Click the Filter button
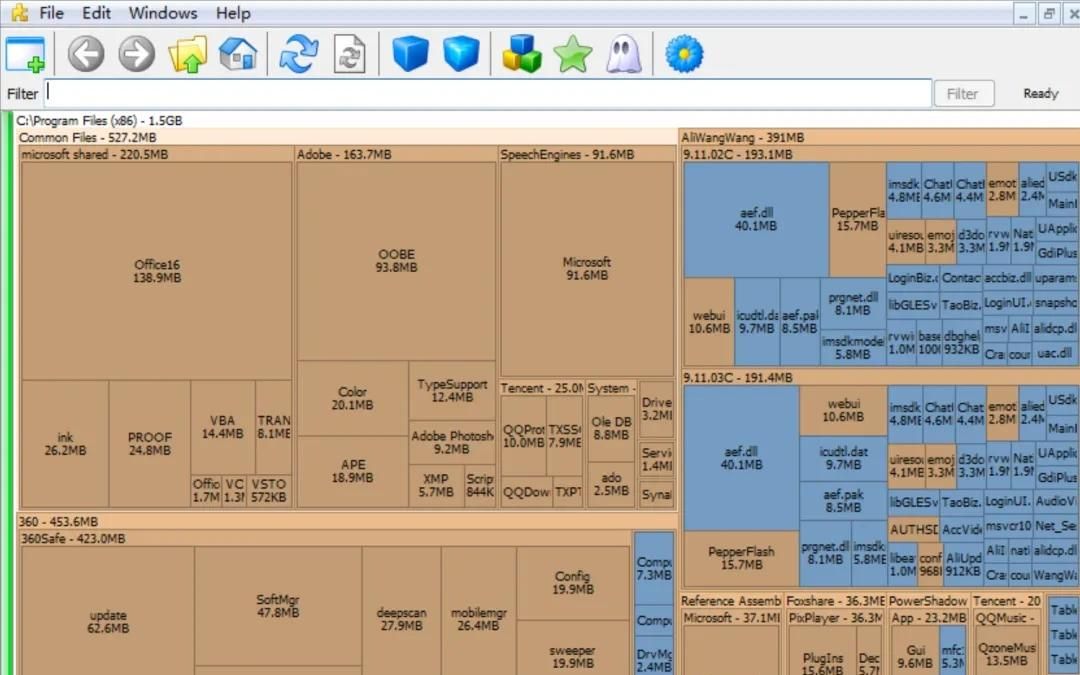1080x675 pixels. click(963, 94)
